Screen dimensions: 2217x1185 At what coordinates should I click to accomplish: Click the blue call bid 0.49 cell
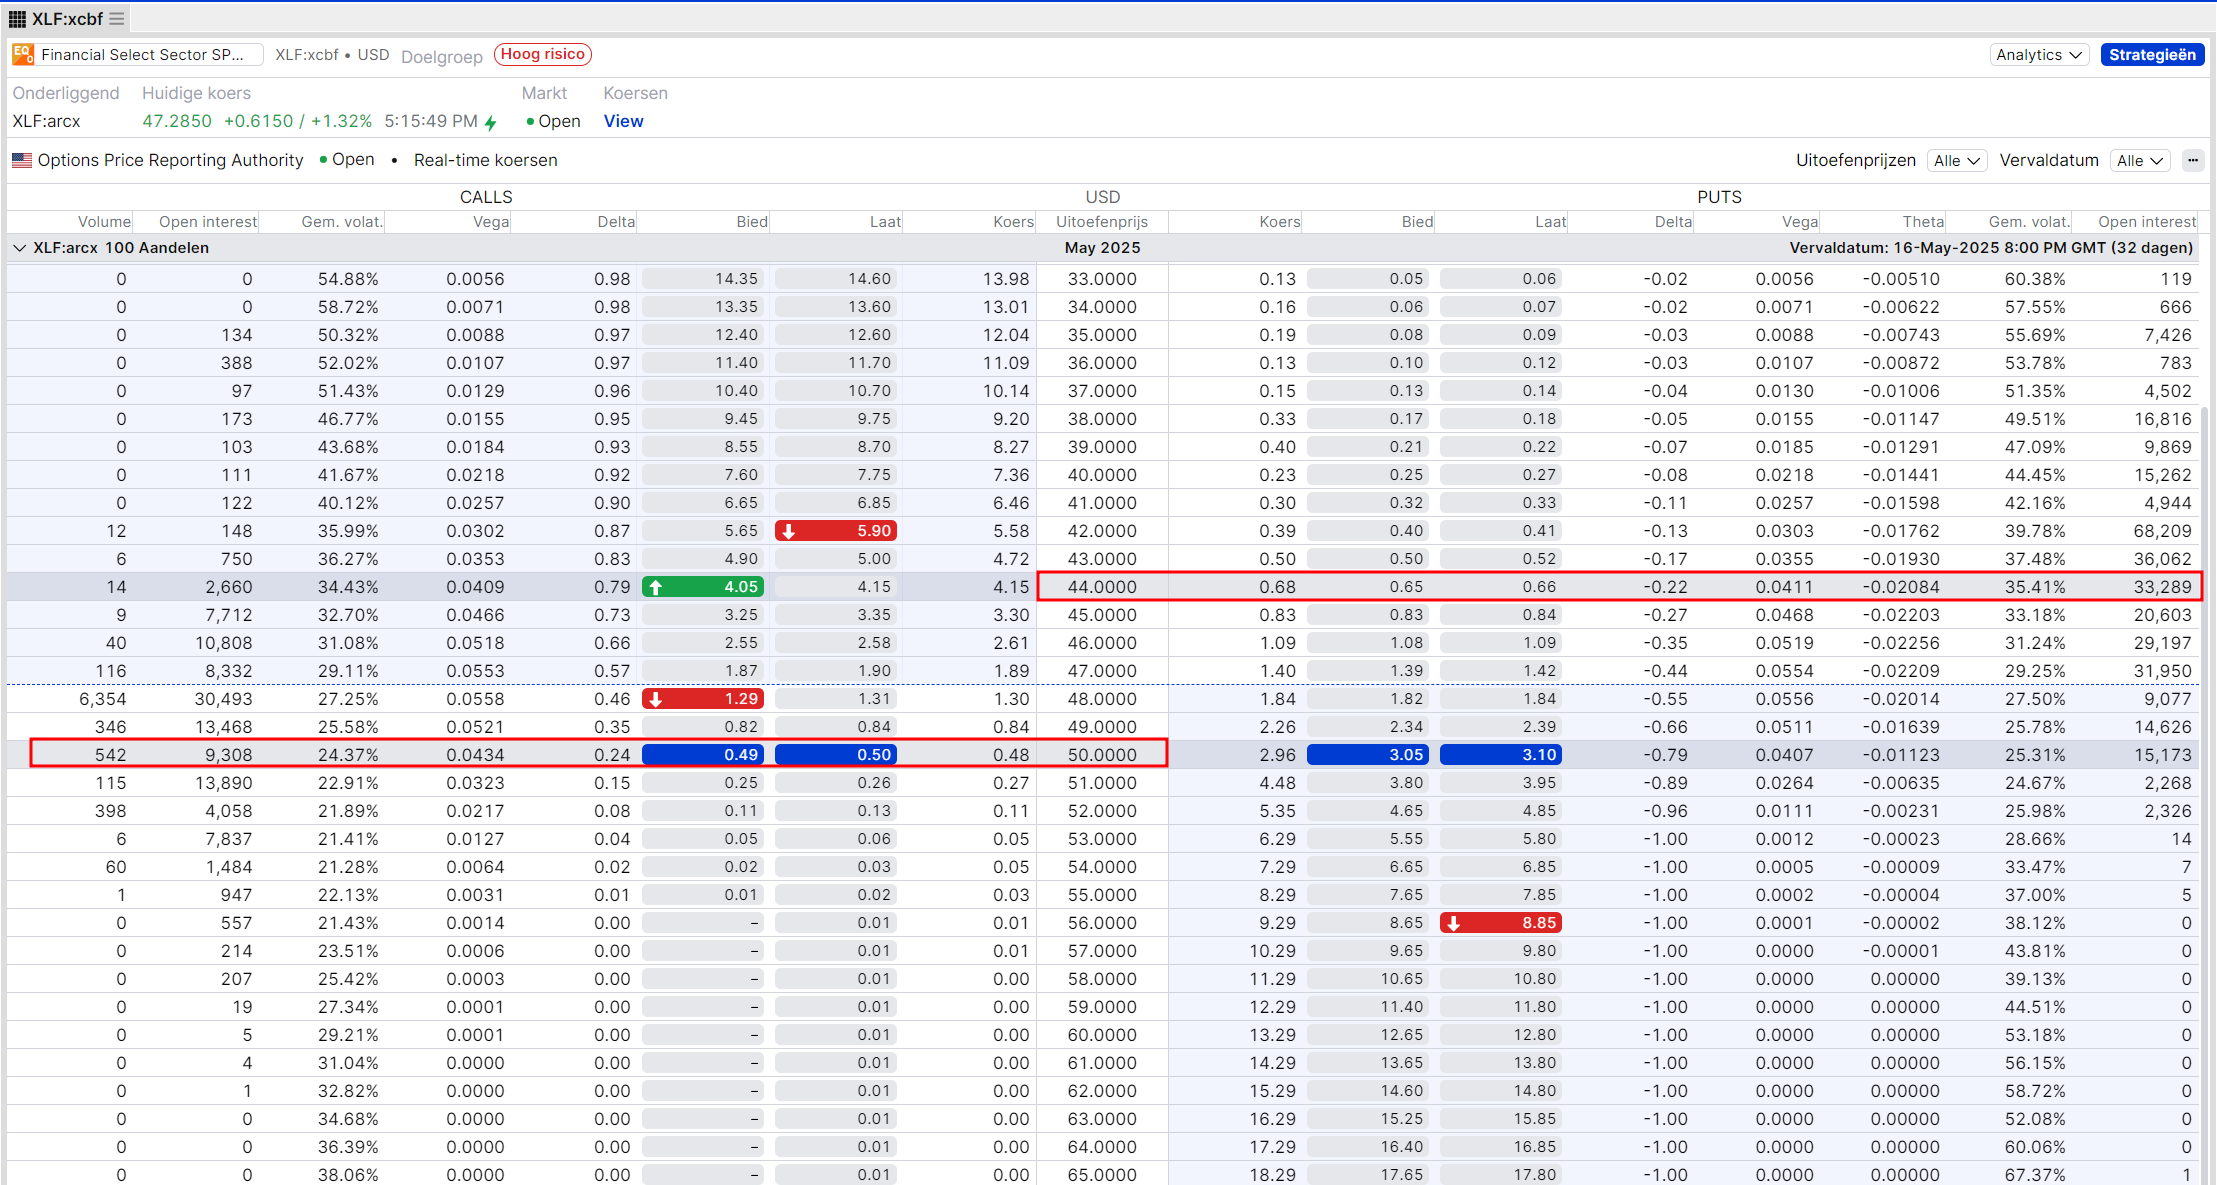click(x=703, y=755)
